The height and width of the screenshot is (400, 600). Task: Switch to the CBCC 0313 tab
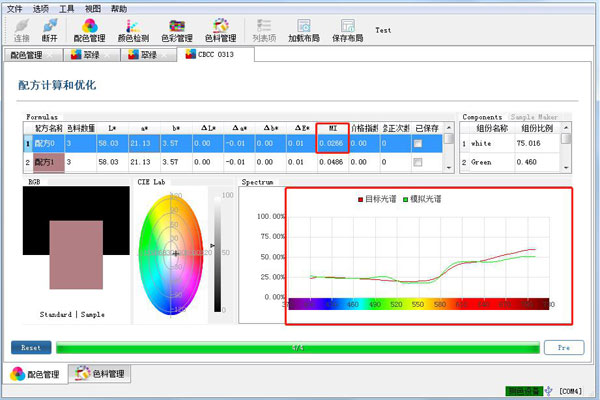pos(212,55)
